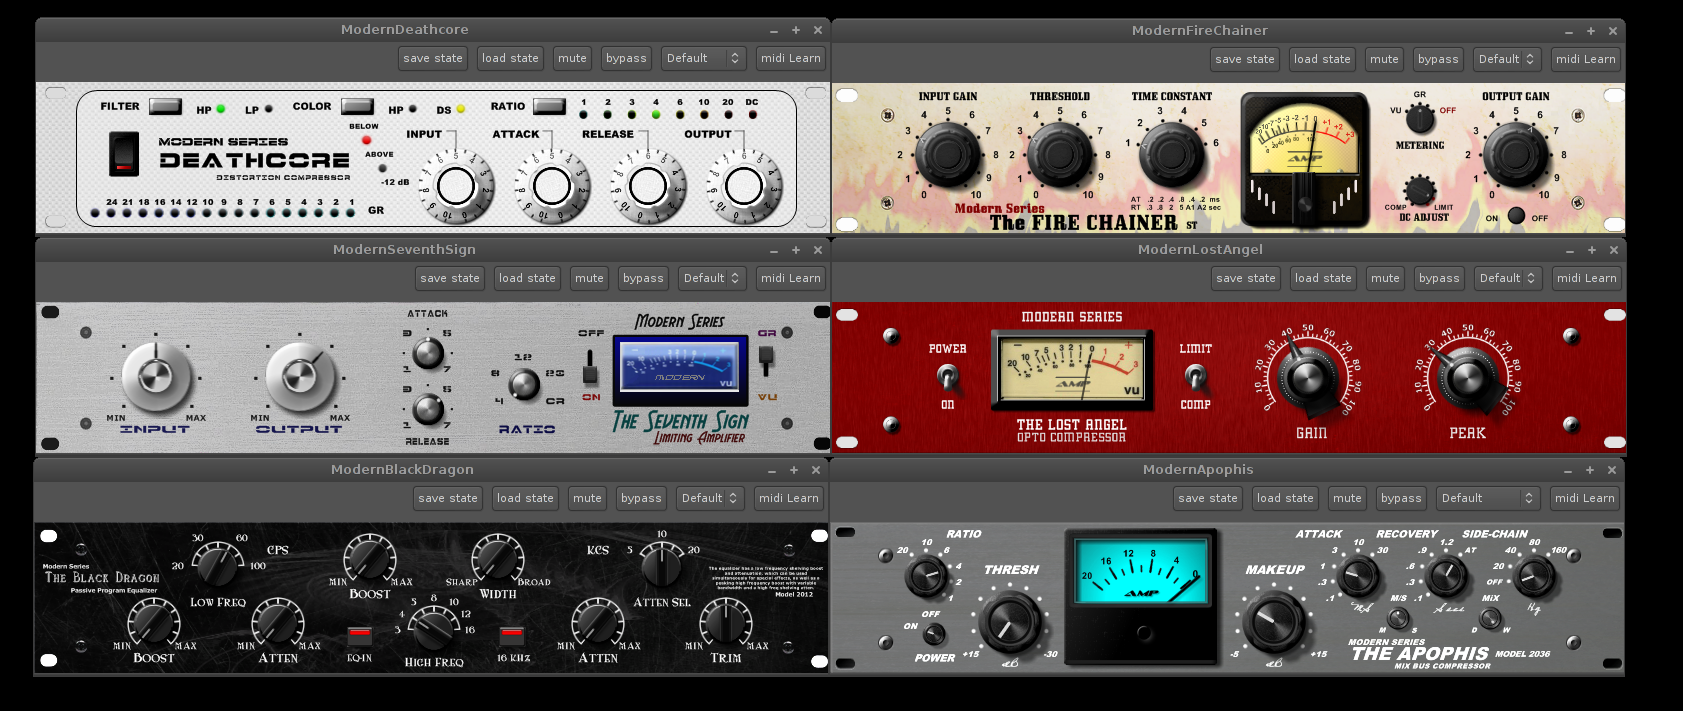Click save state in ModernDeathcore

click(433, 58)
